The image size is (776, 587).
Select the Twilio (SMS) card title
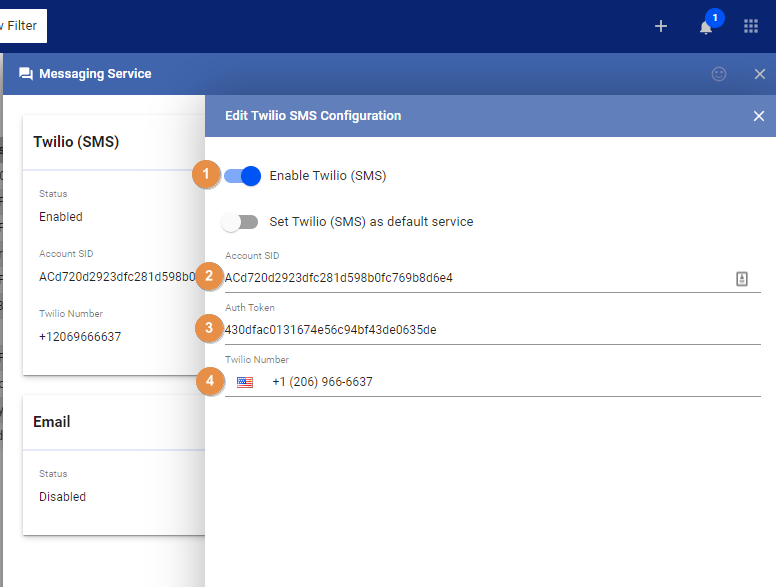coord(76,142)
